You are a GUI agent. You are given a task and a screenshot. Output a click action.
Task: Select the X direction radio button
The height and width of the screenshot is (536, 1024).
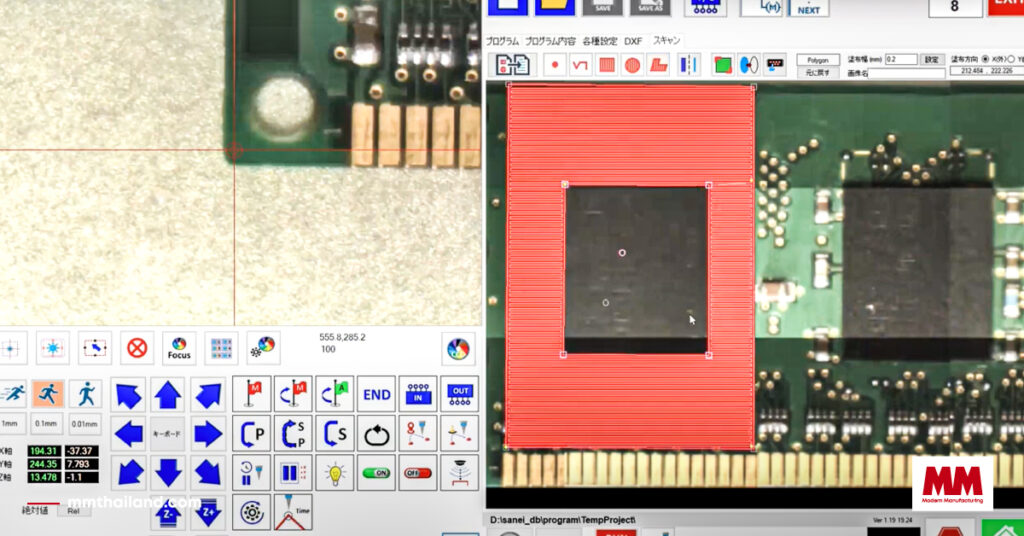[x=986, y=59]
